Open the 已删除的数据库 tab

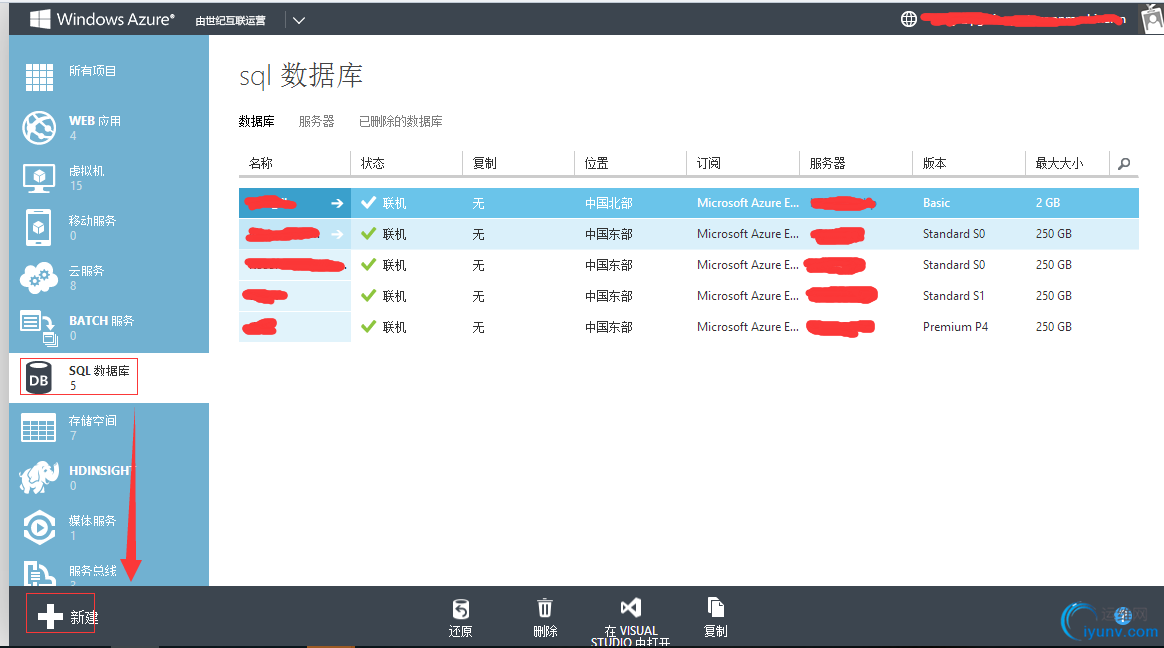401,121
